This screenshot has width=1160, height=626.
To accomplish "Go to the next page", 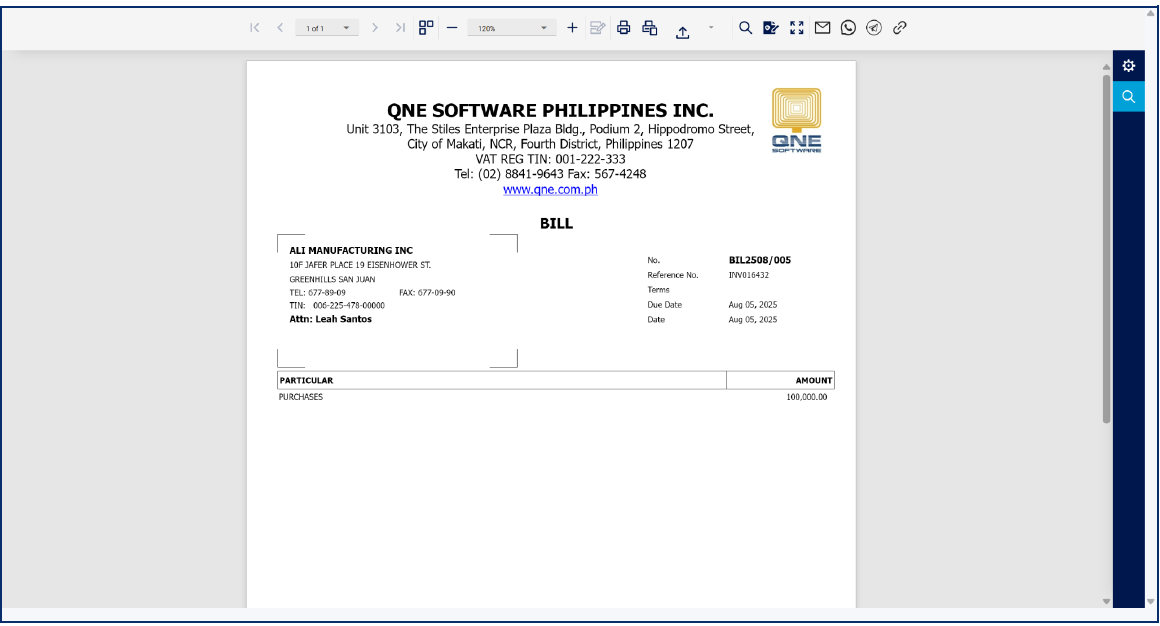I will [x=375, y=27].
